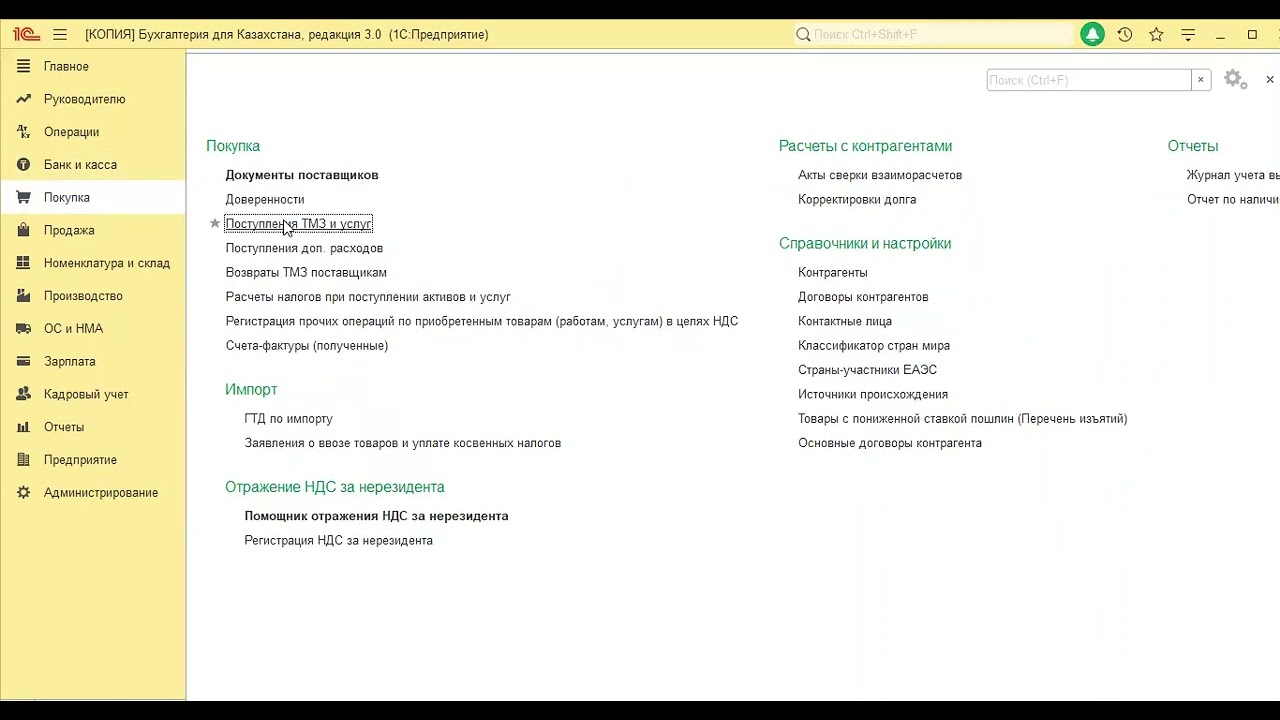Open Продажа section

click(x=69, y=230)
